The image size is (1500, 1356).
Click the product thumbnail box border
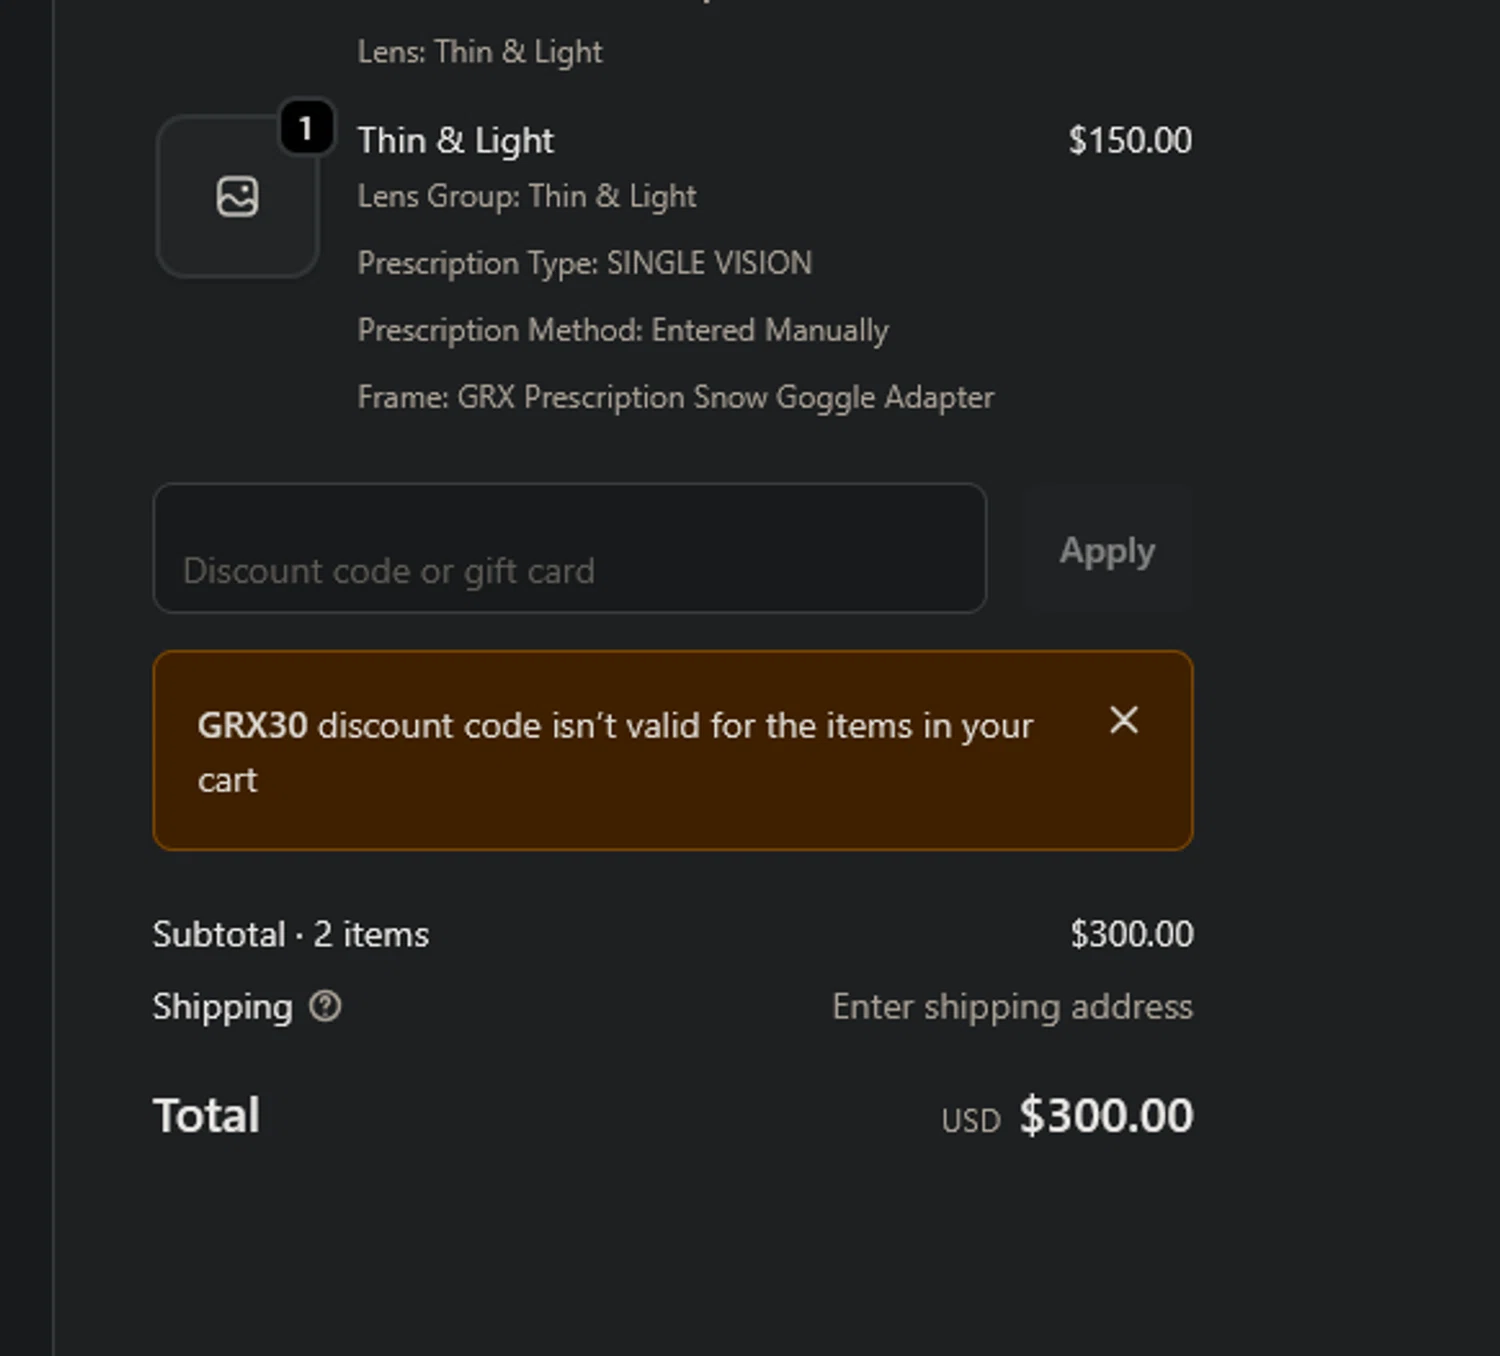click(160, 240)
